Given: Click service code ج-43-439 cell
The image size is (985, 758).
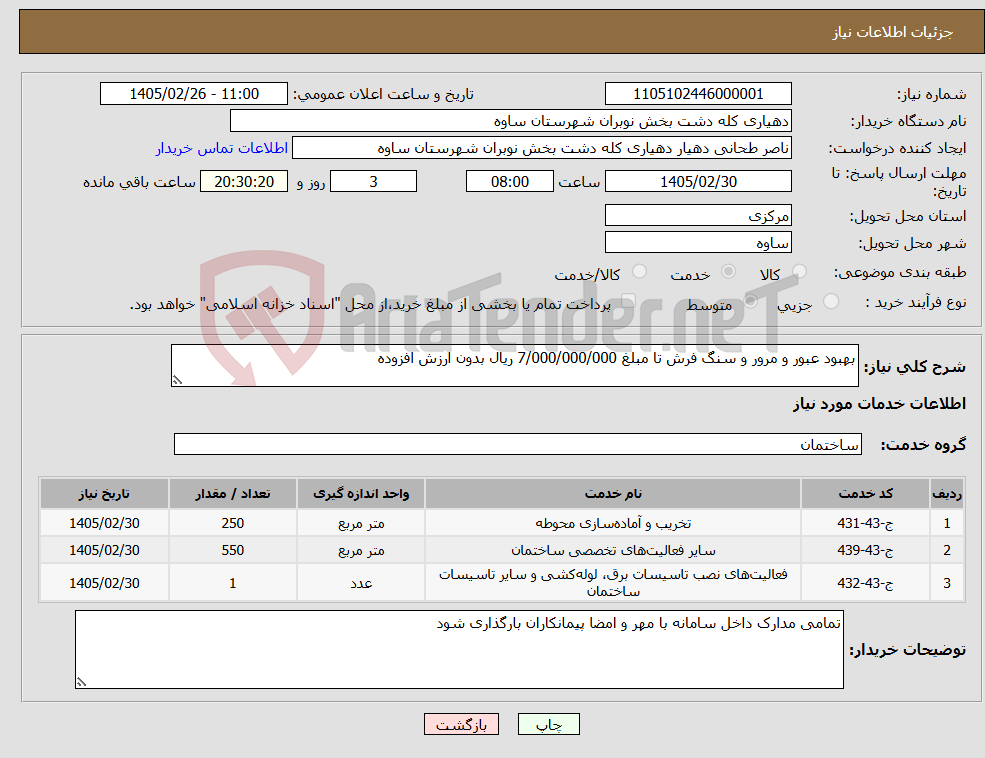Looking at the screenshot, I should pyautogui.click(x=865, y=550).
